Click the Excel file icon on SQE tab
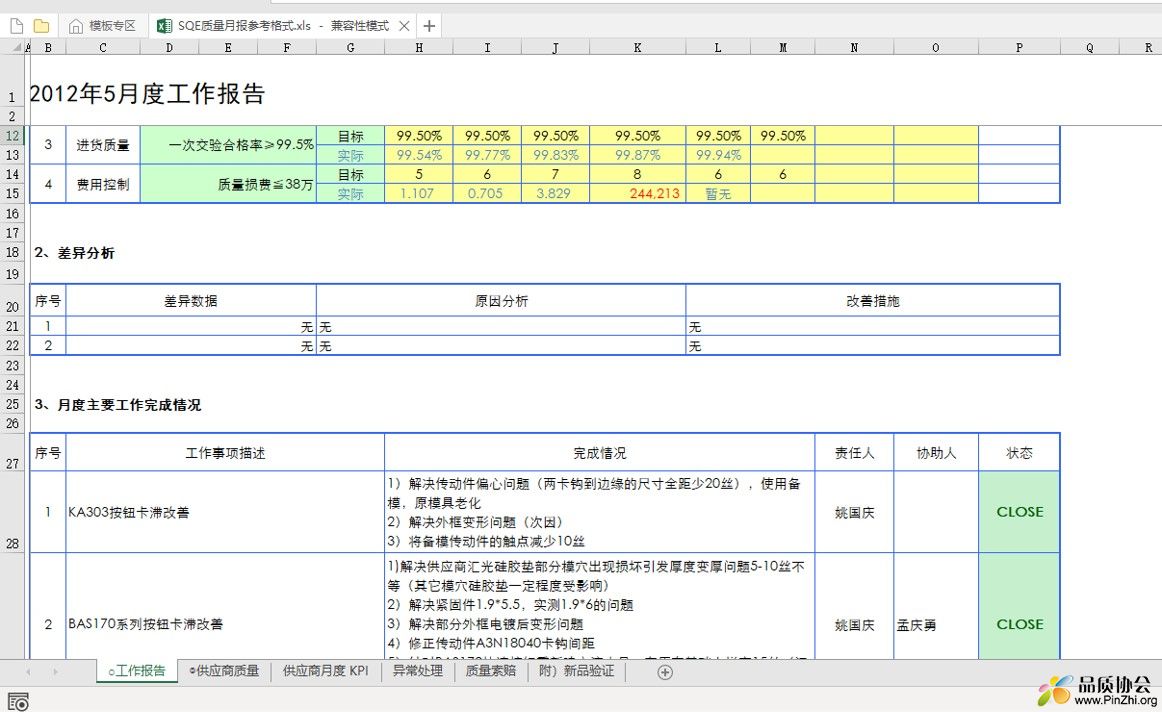Viewport: 1162px width, 712px height. [x=165, y=26]
